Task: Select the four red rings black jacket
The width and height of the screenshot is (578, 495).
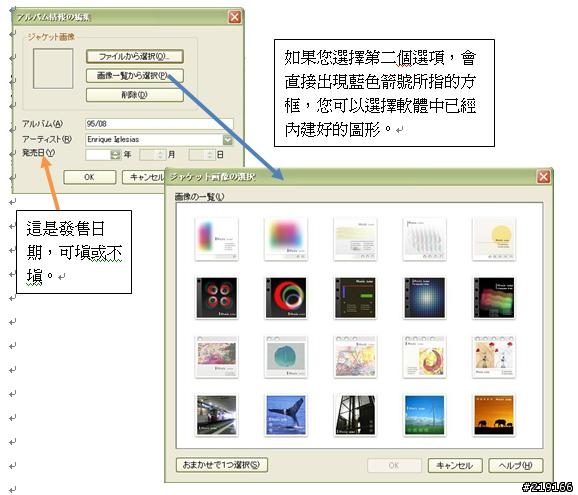Action: click(x=216, y=298)
